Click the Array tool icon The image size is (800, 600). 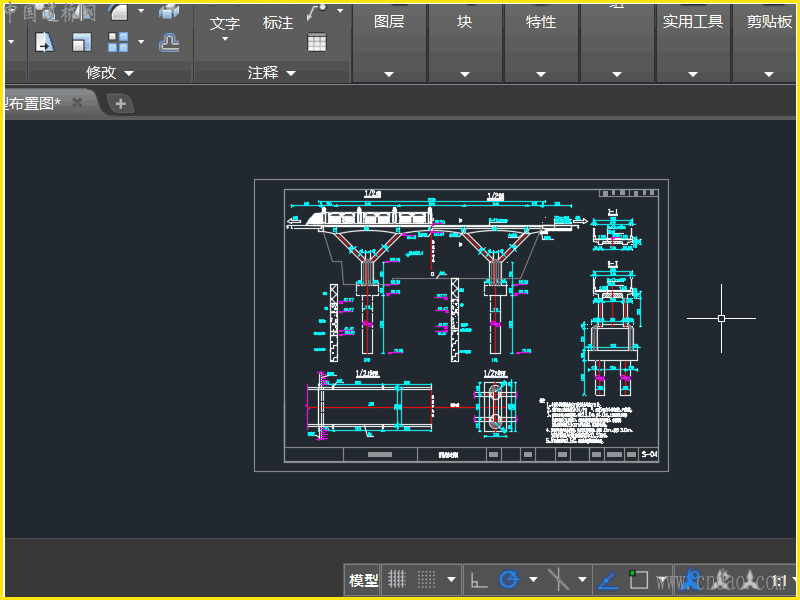click(x=118, y=41)
